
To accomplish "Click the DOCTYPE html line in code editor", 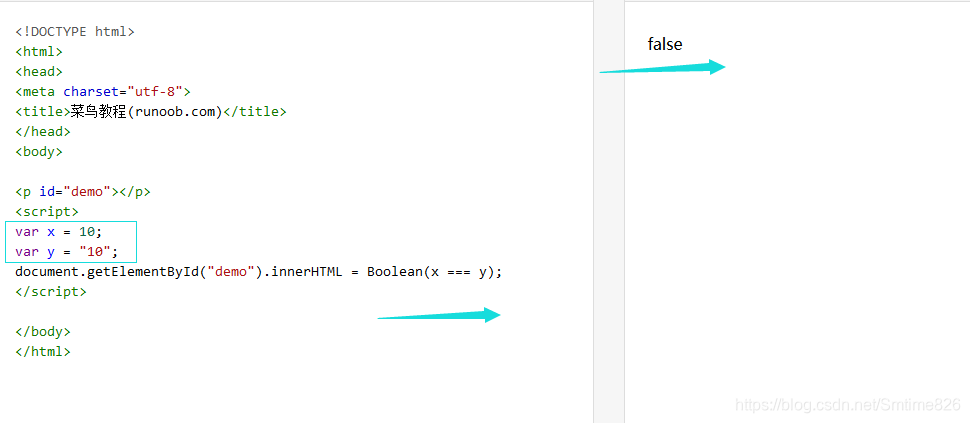I will (75, 32).
